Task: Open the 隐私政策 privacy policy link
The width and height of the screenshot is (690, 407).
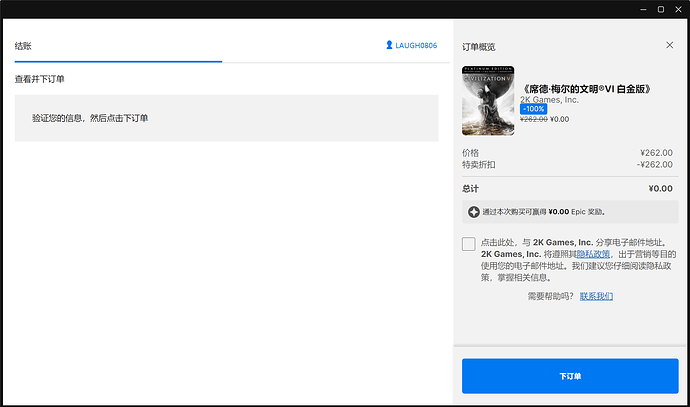Action: pyautogui.click(x=593, y=254)
